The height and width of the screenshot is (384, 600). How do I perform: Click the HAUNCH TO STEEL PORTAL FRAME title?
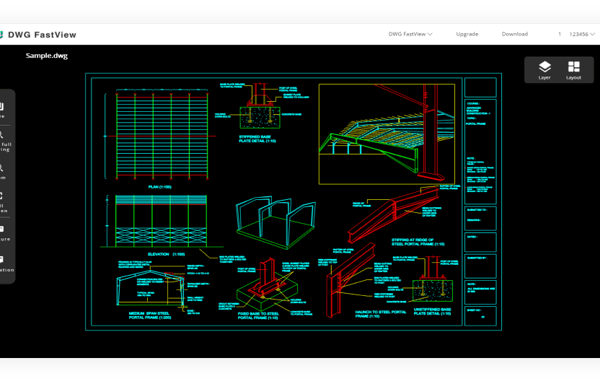tap(380, 314)
